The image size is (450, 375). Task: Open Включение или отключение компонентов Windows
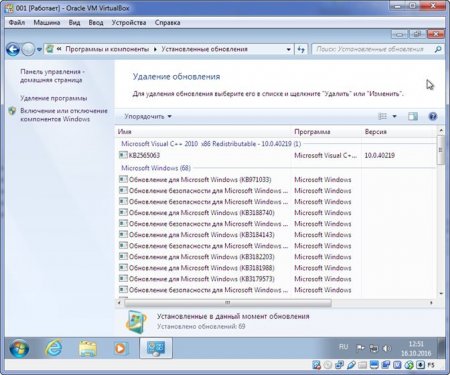64,115
